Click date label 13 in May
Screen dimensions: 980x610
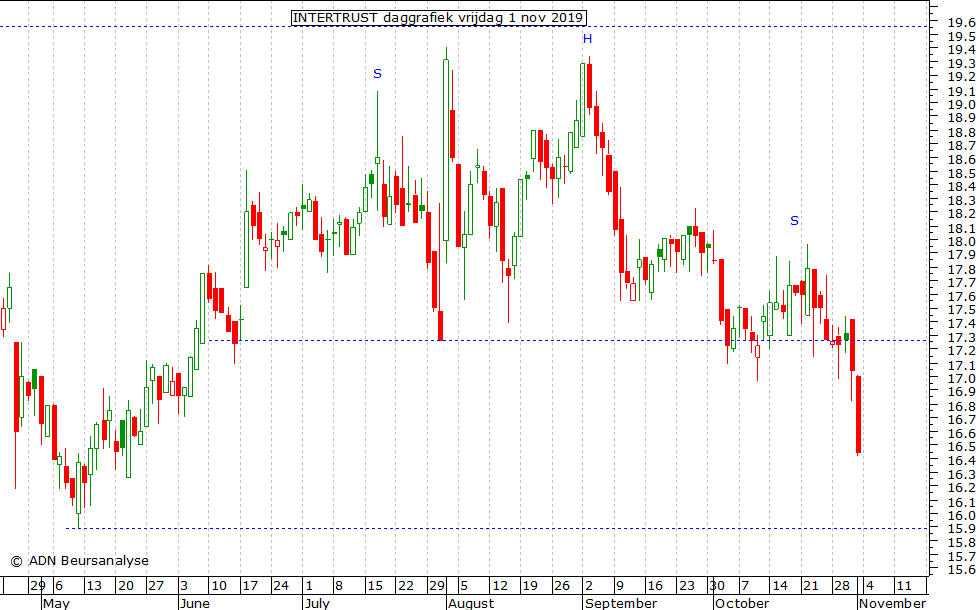tap(94, 586)
